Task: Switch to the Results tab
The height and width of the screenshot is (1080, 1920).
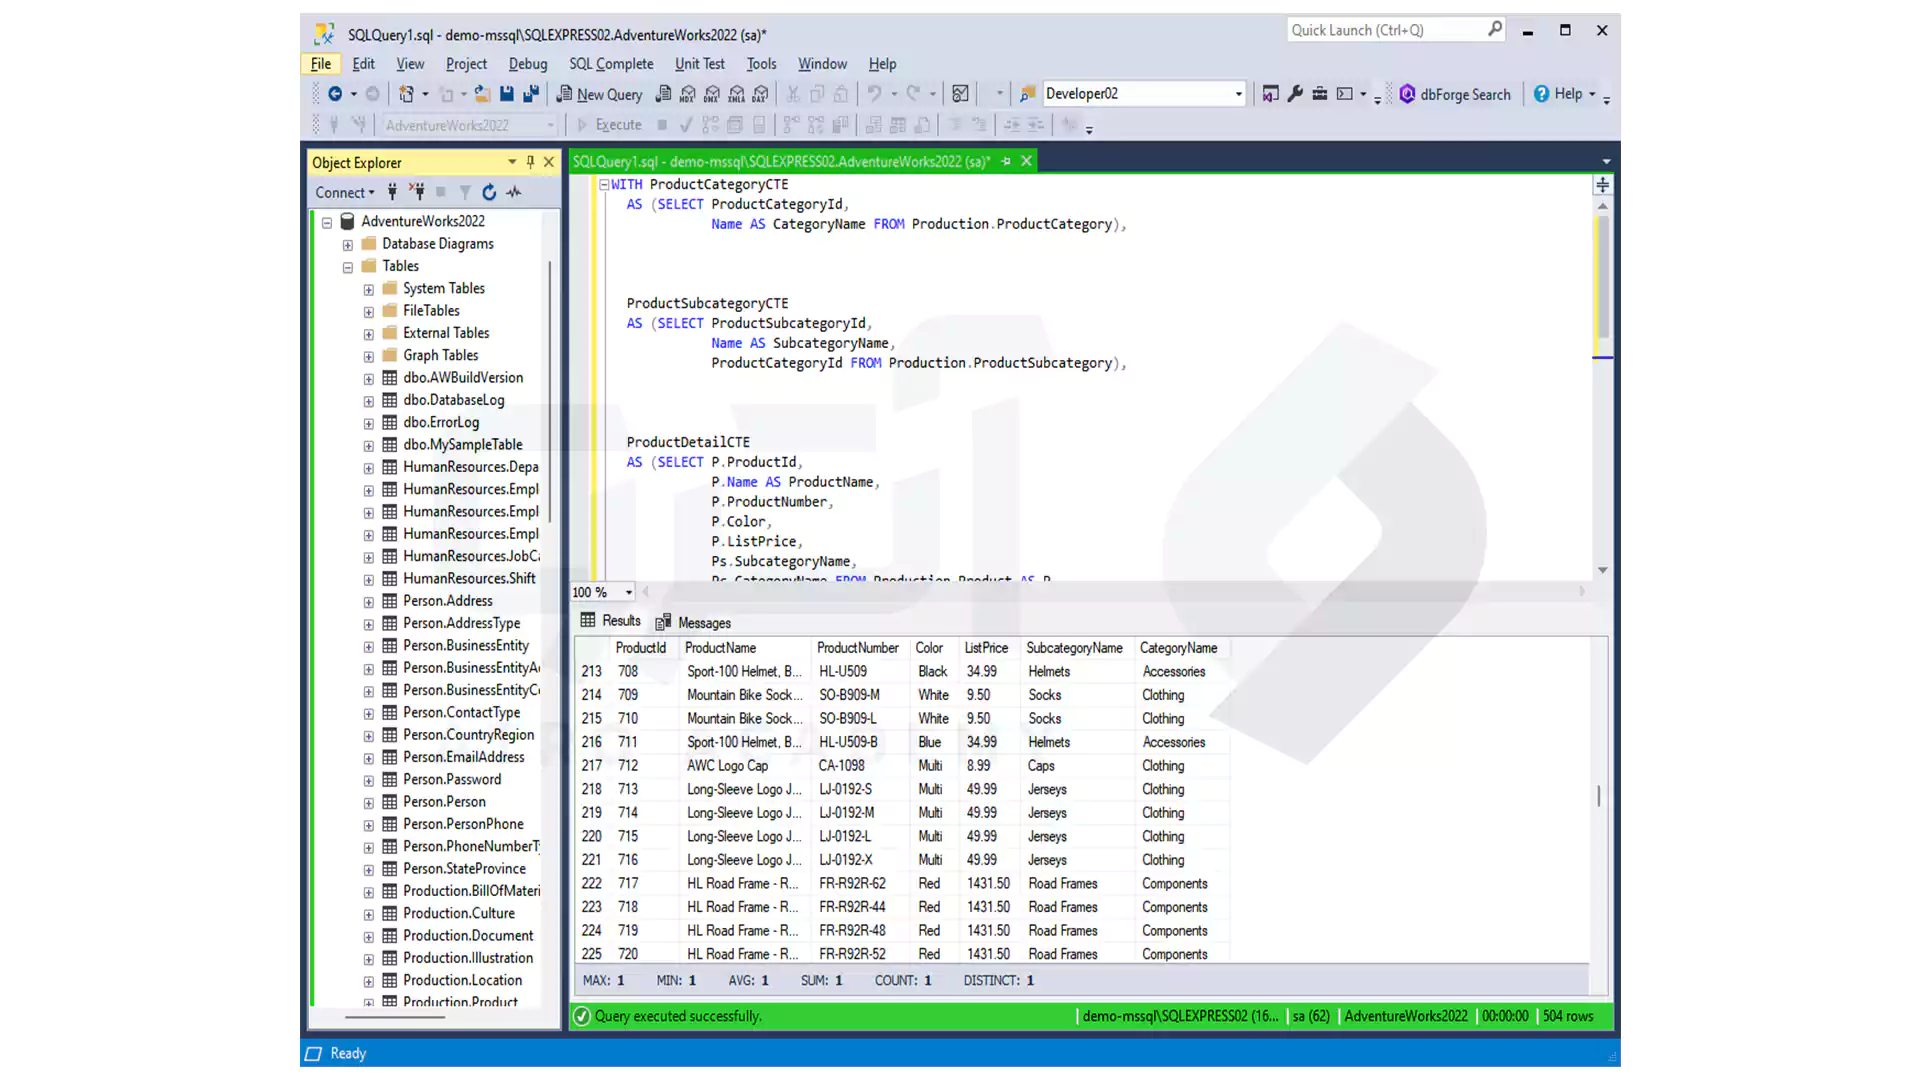Action: 610,621
